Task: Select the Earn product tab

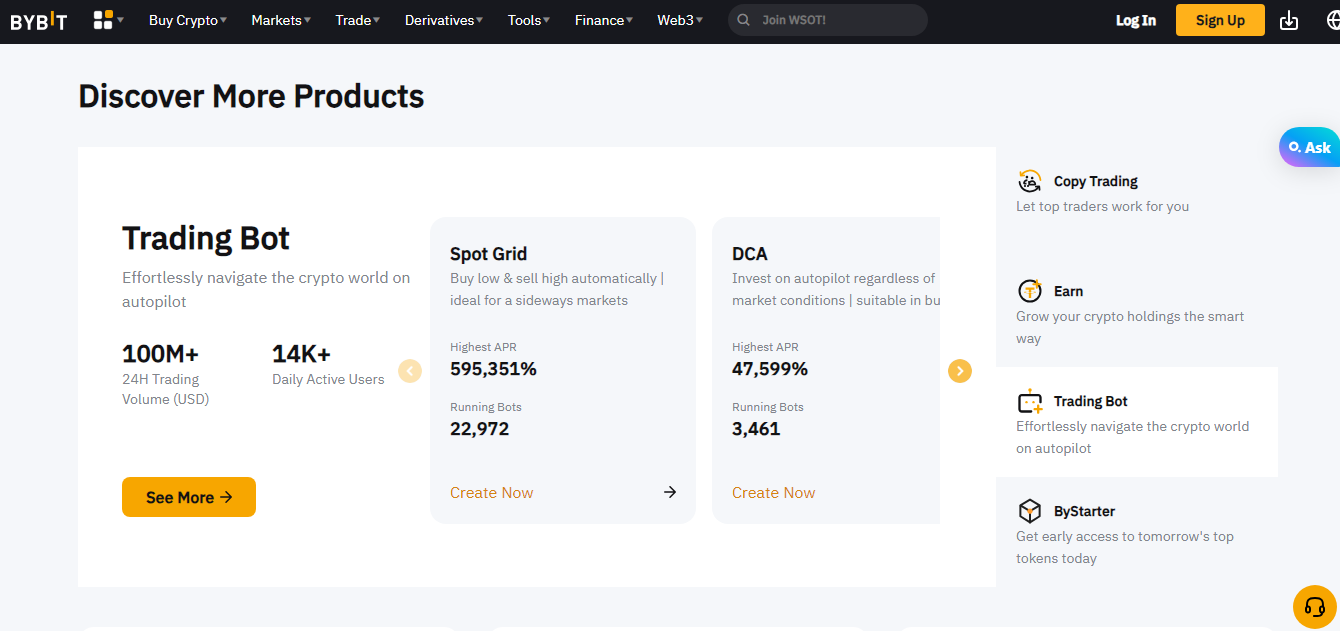Action: (x=1137, y=312)
